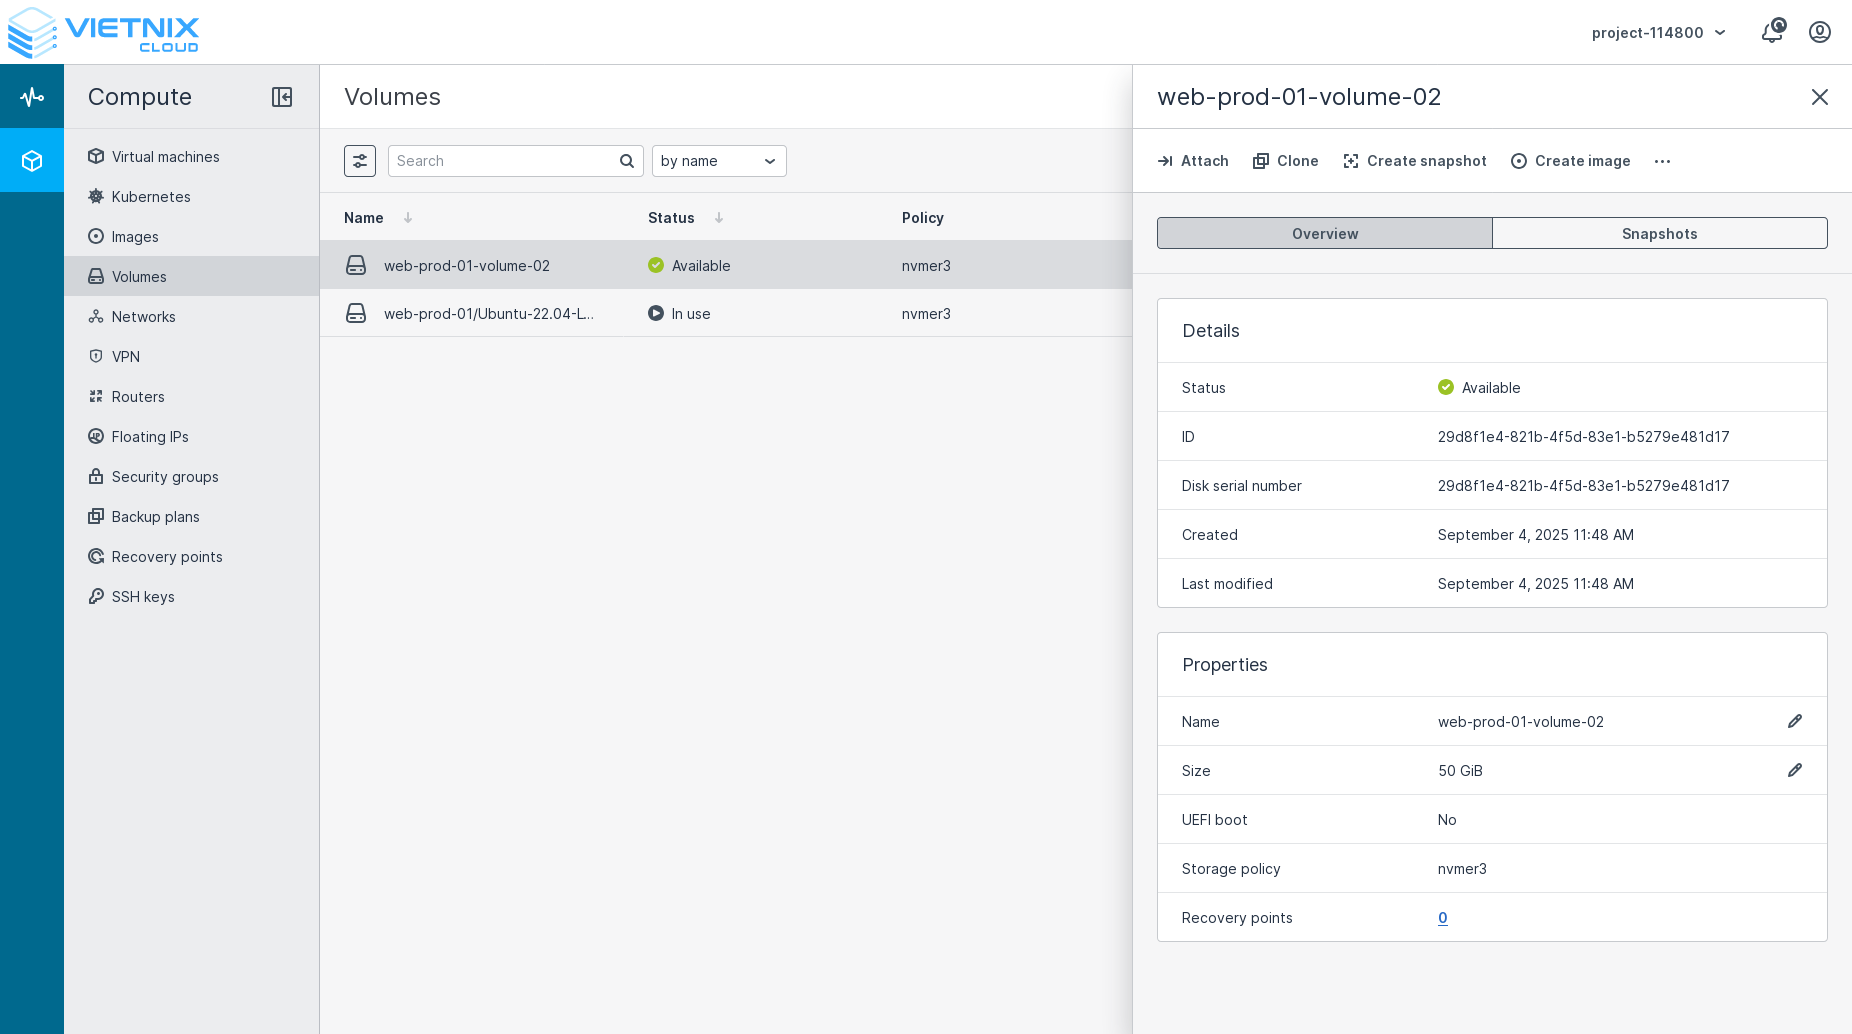Click the monitoring pulse icon in left rail

[32, 97]
